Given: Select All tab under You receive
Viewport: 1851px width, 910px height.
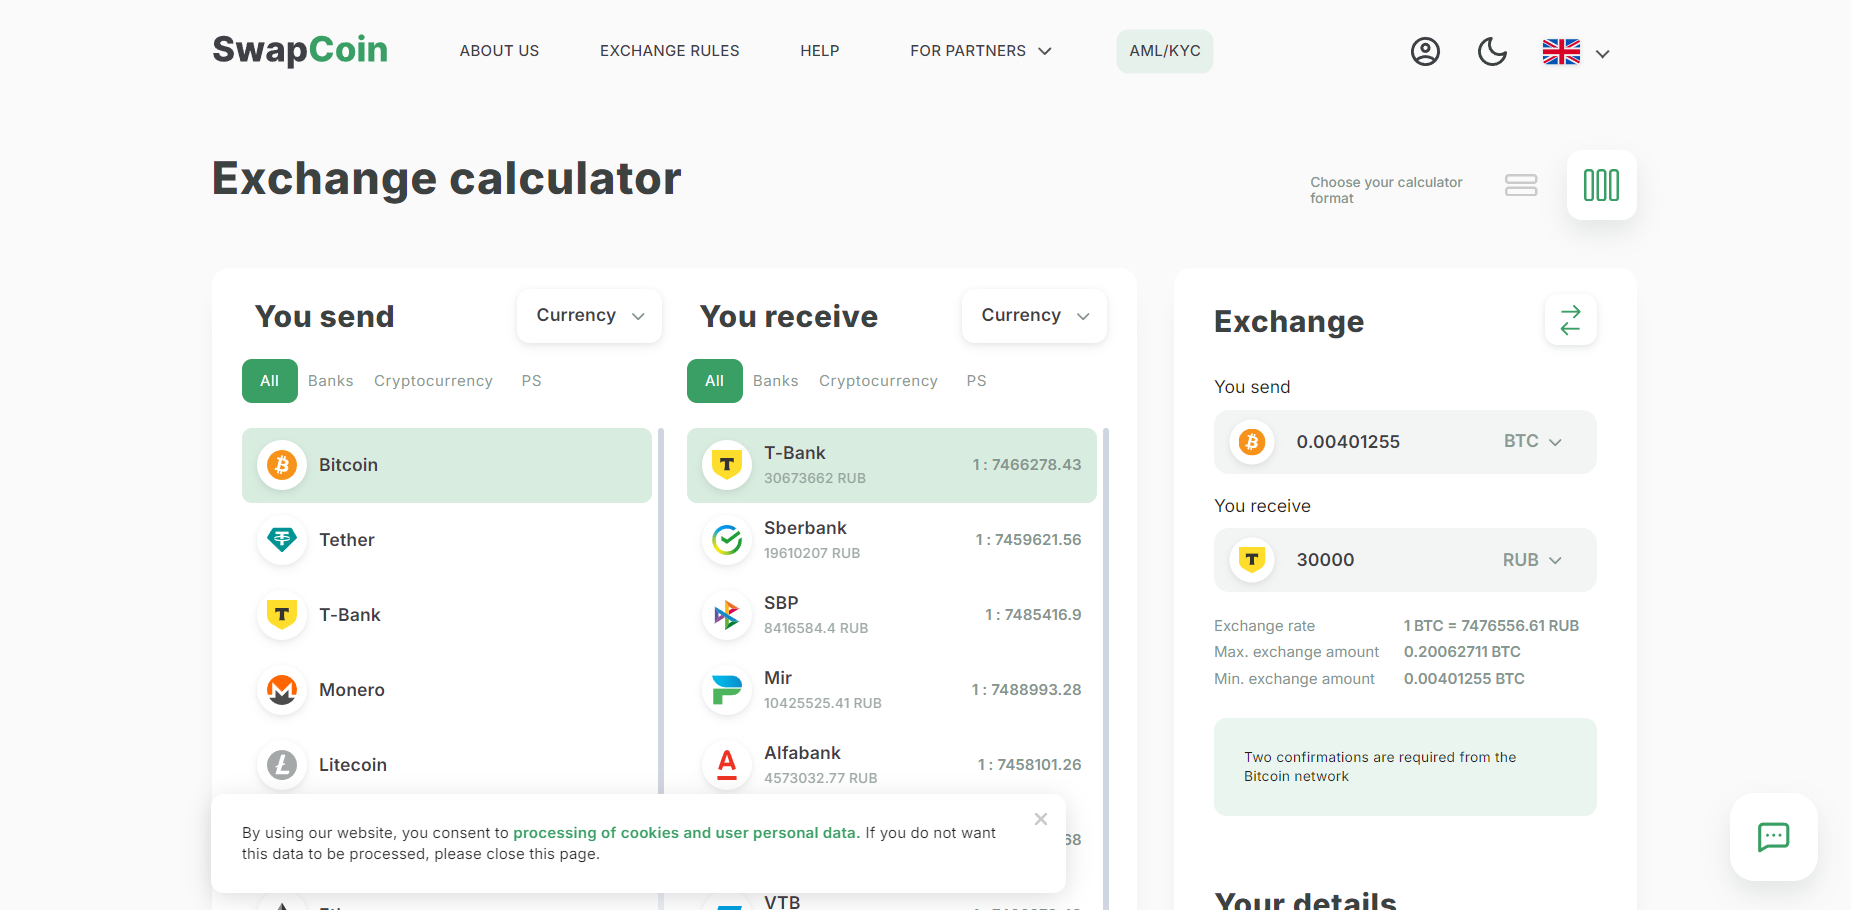Looking at the screenshot, I should (x=715, y=381).
